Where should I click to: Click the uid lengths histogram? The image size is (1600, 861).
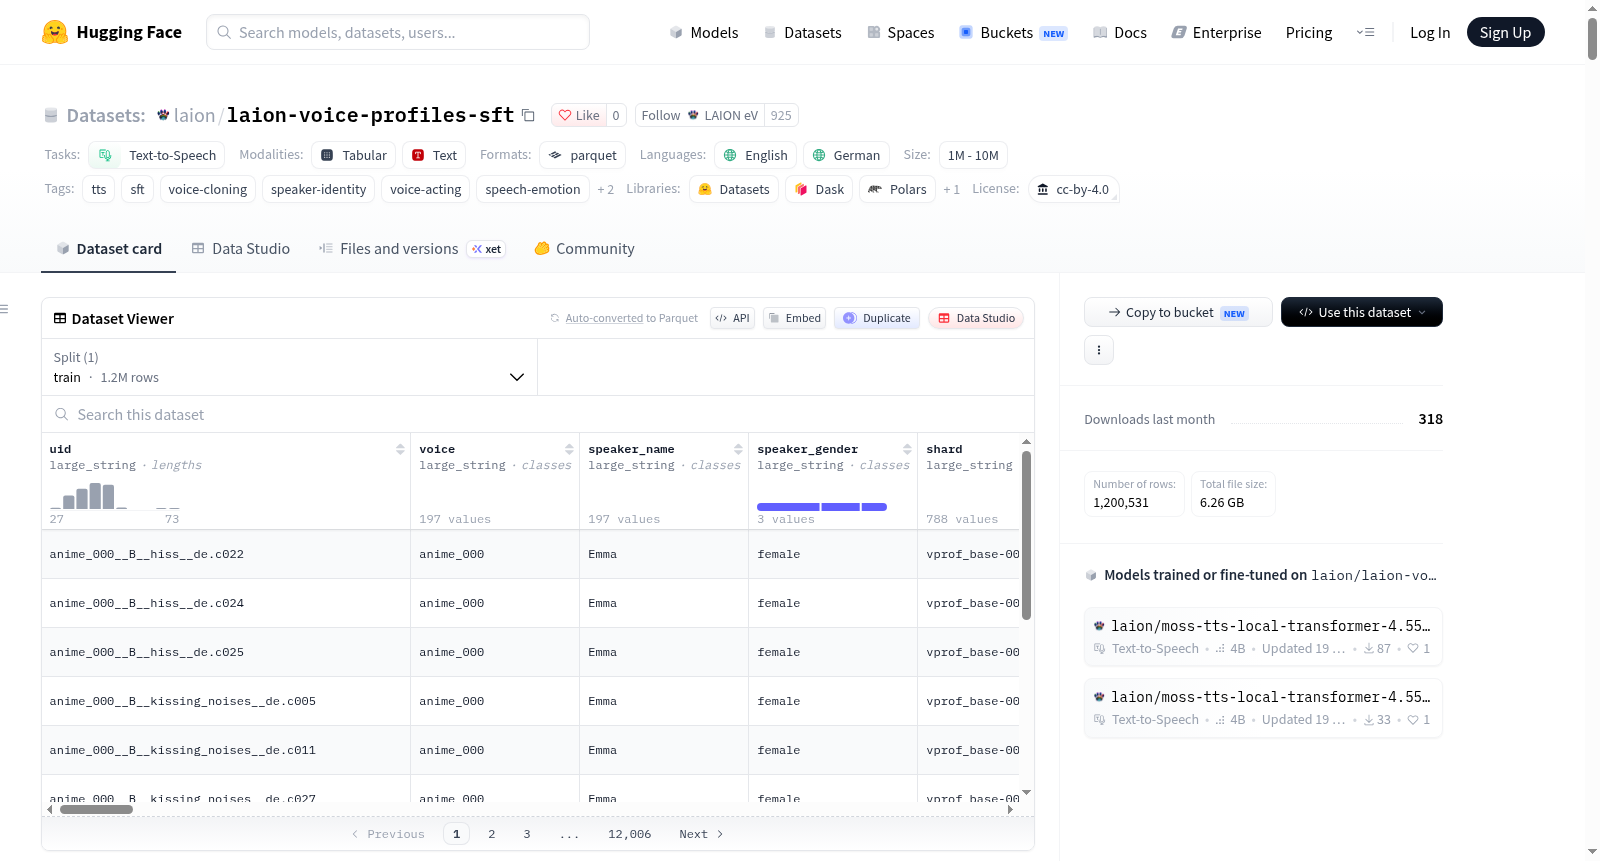coord(114,495)
